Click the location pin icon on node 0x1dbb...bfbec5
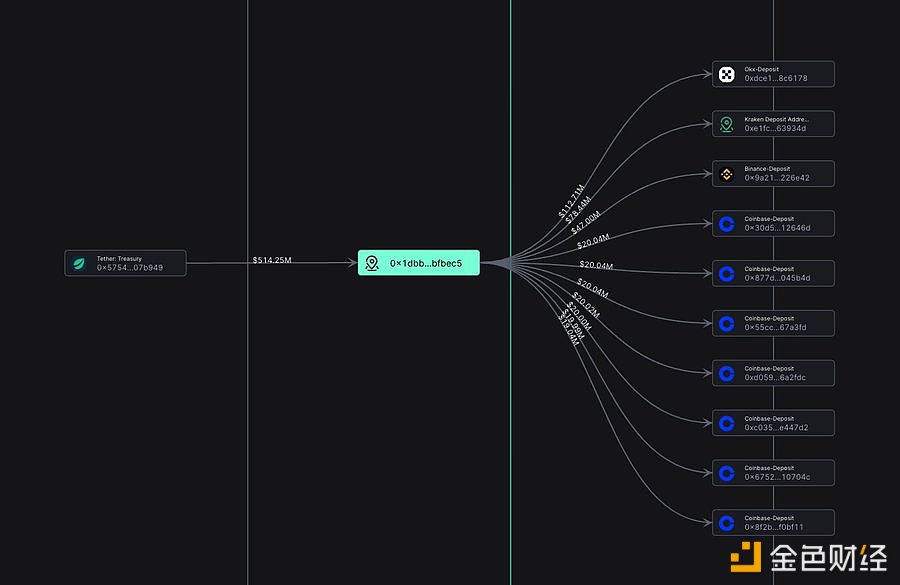This screenshot has height=585, width=900. (372, 263)
